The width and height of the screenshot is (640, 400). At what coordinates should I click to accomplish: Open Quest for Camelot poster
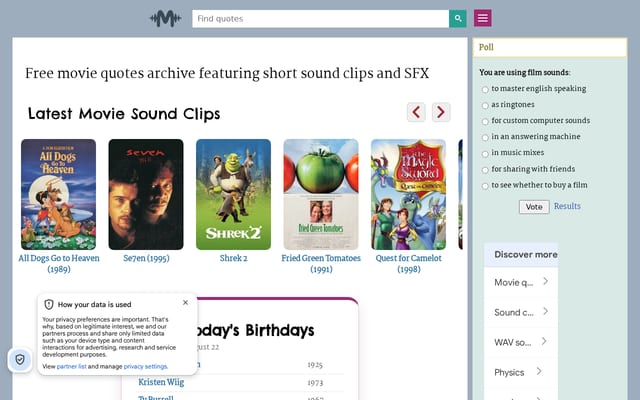click(408, 194)
